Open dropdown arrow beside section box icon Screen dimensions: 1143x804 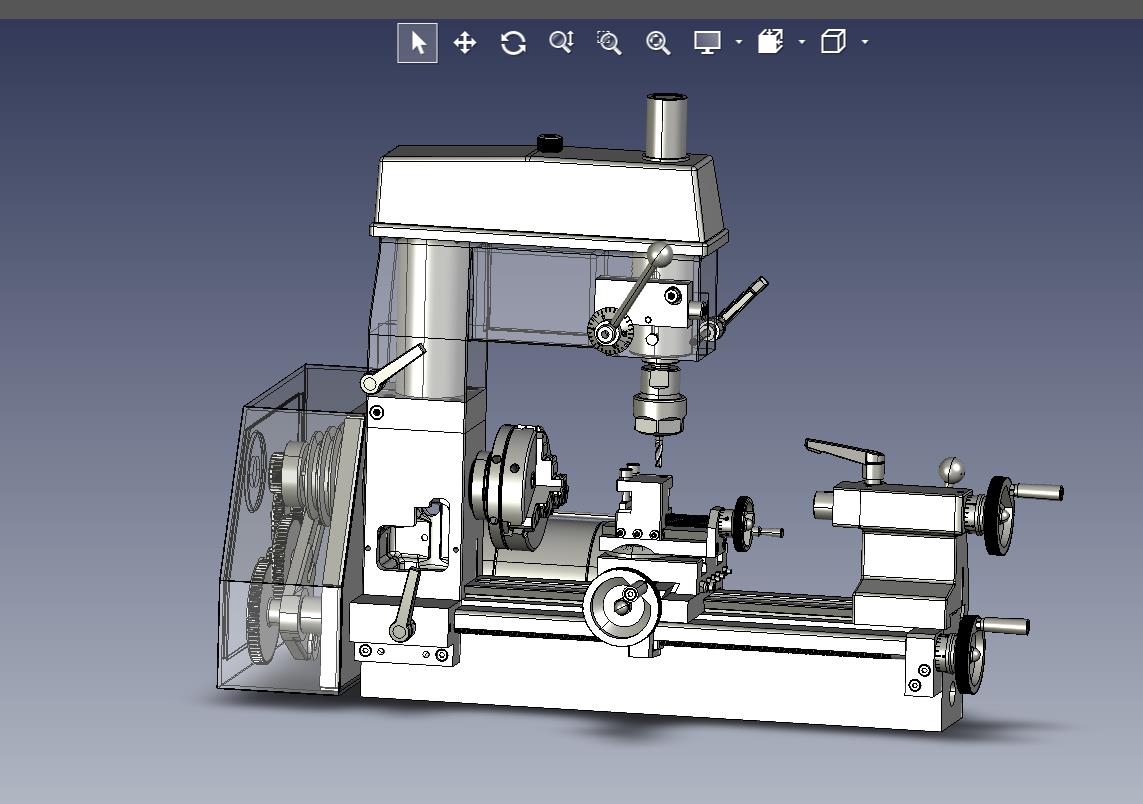point(802,42)
